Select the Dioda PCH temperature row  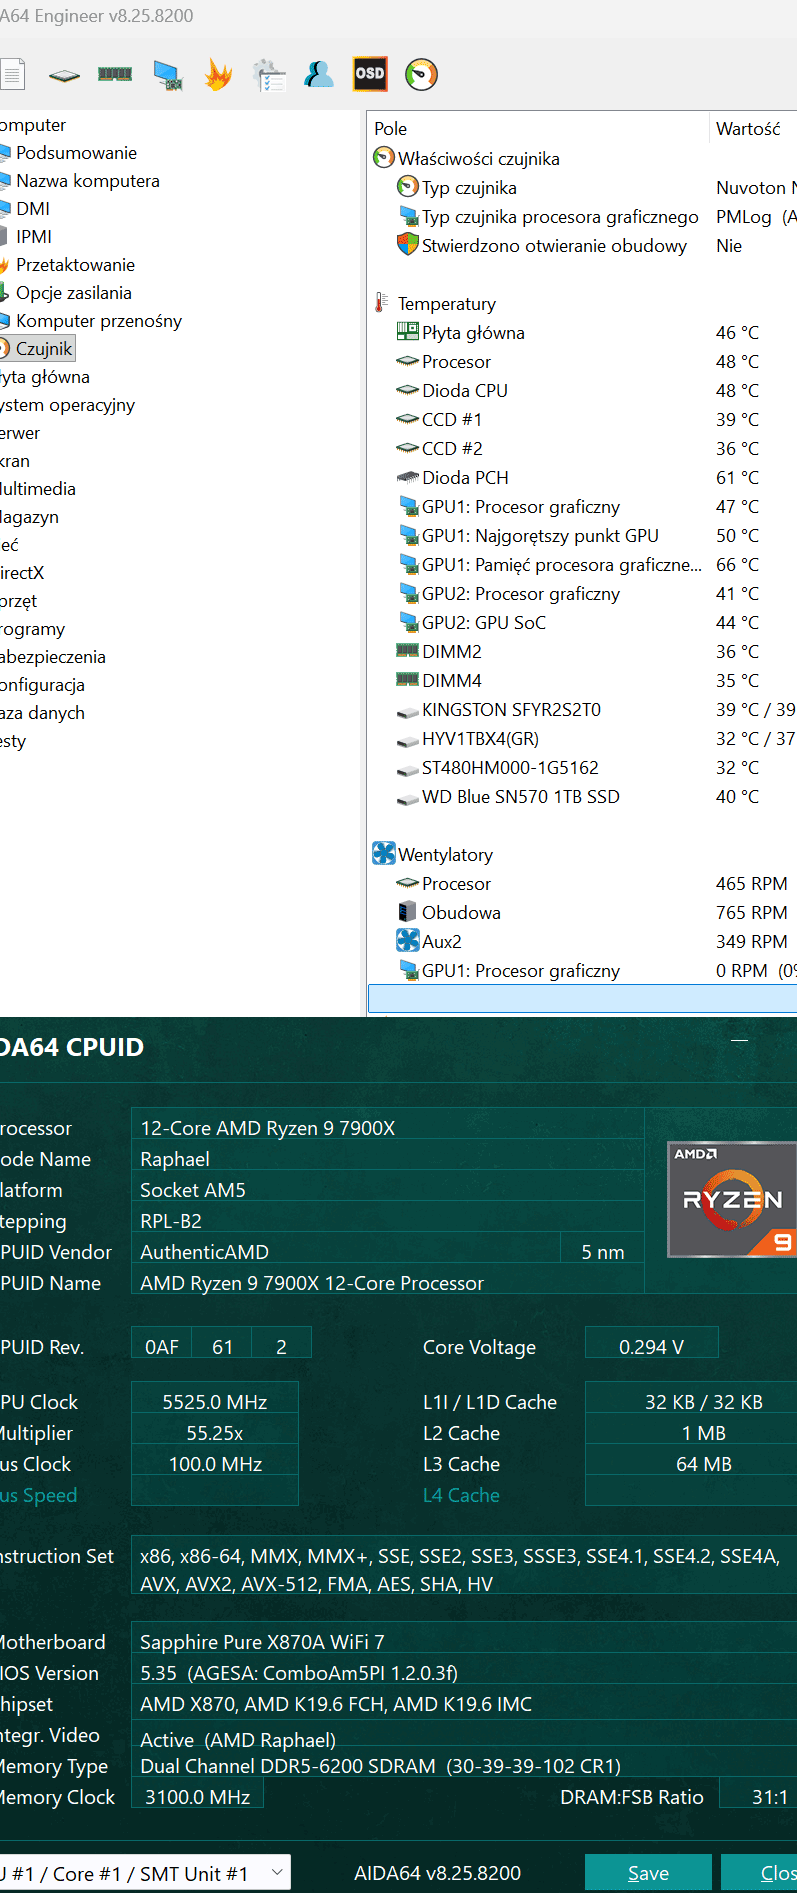[465, 478]
